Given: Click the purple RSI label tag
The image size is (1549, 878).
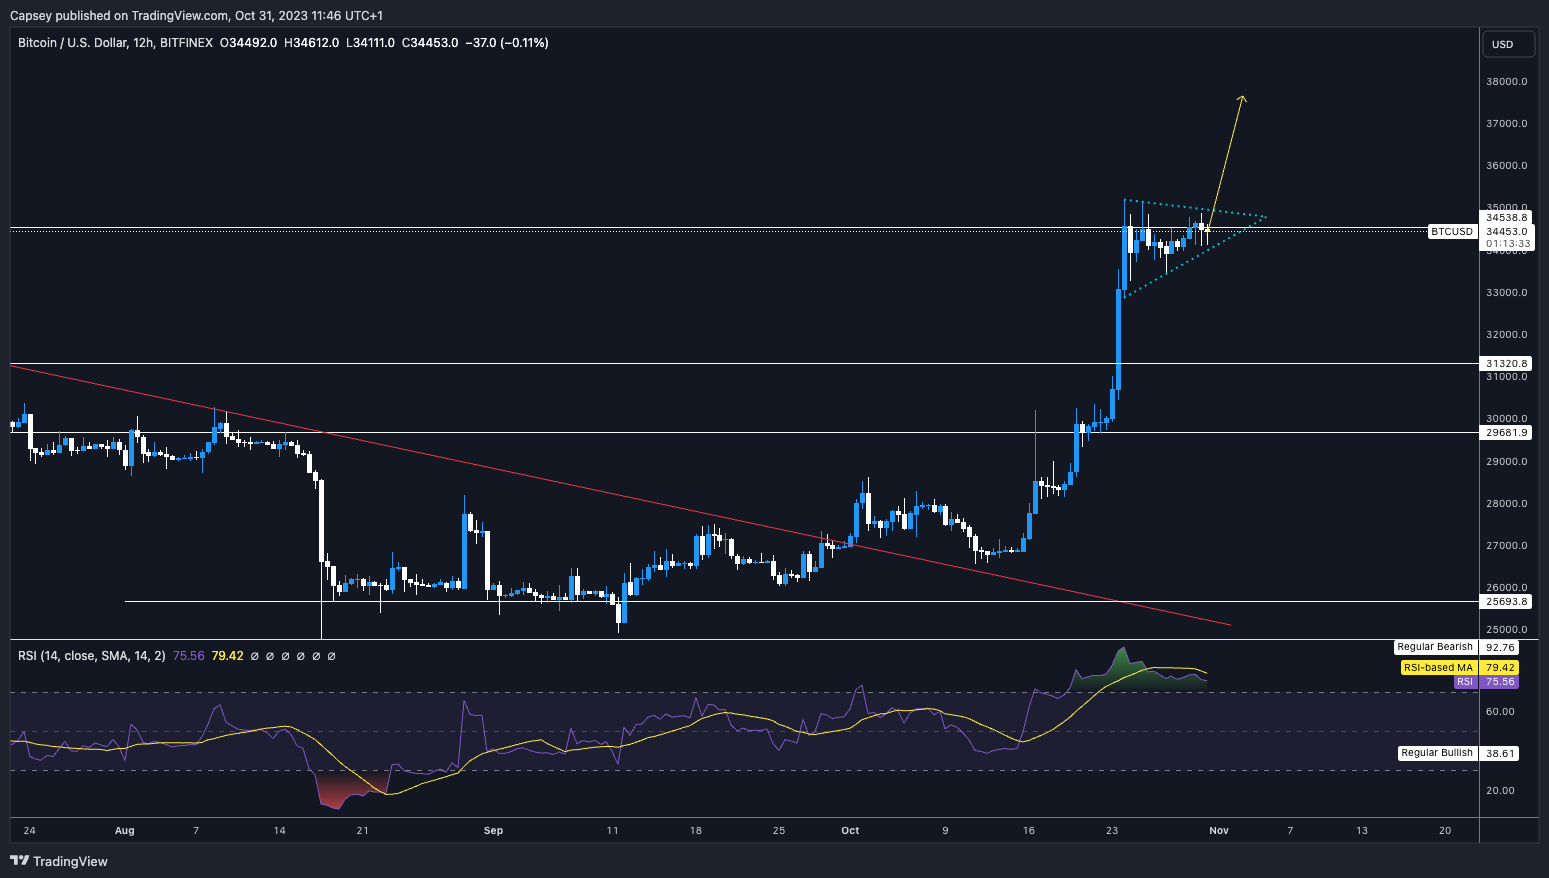Looking at the screenshot, I should (1464, 682).
